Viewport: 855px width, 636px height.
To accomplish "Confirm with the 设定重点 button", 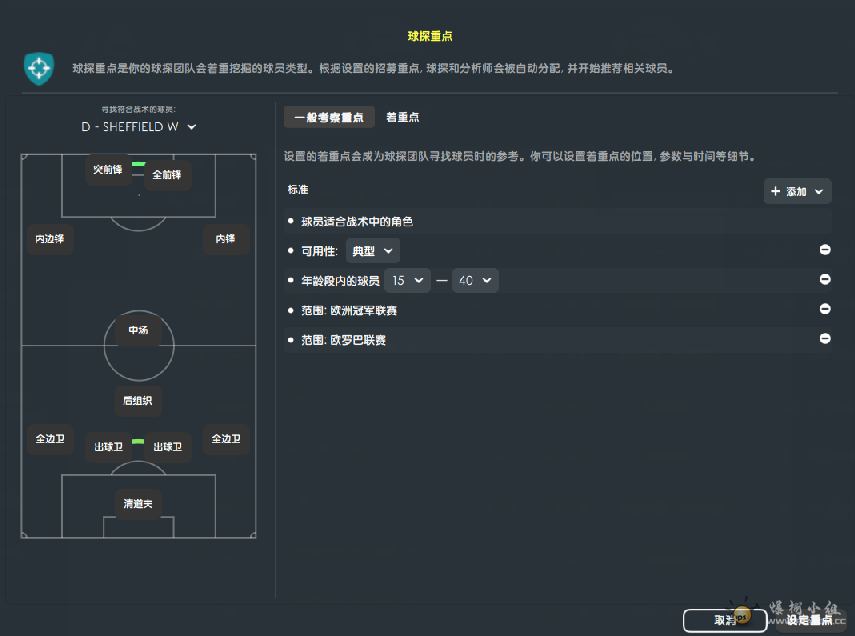I will (808, 620).
